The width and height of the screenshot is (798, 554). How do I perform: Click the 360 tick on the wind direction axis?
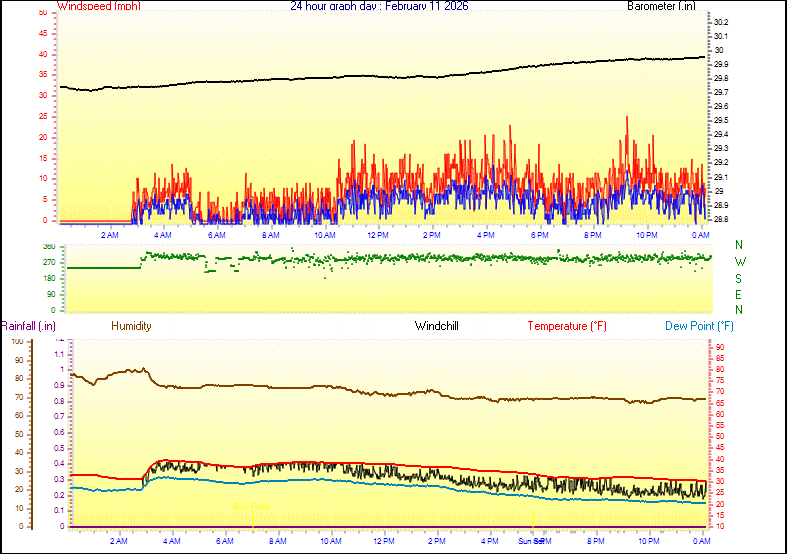coord(49,246)
